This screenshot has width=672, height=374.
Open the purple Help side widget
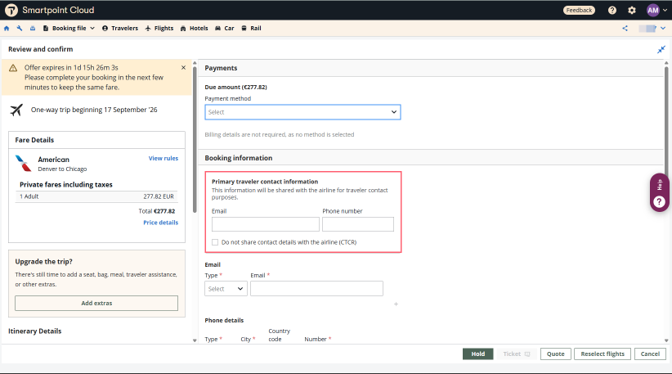point(659,192)
